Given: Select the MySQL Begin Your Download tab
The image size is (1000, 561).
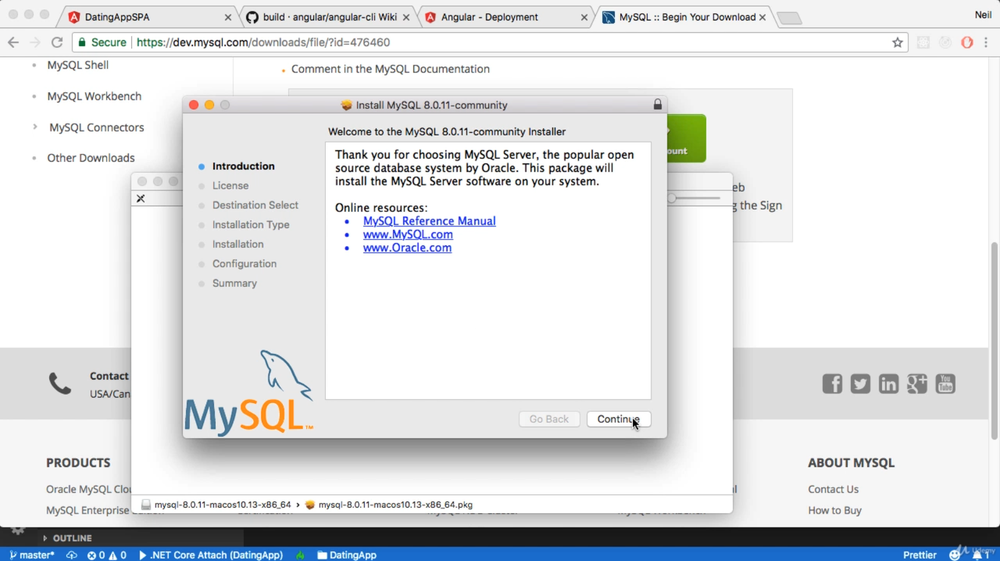Looking at the screenshot, I should pyautogui.click(x=682, y=17).
